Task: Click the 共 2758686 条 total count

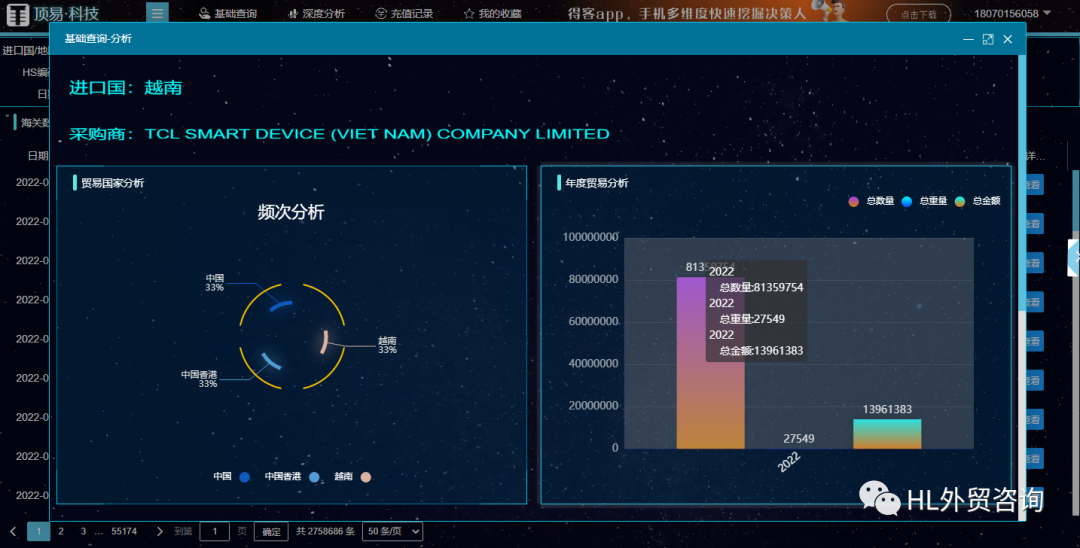Action: click(325, 531)
